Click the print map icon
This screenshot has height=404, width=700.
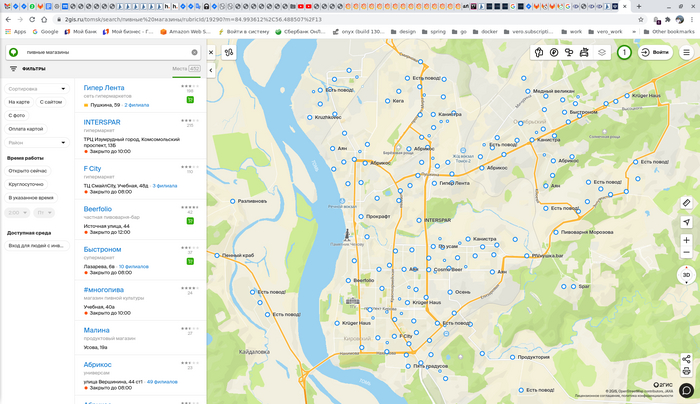(x=686, y=371)
